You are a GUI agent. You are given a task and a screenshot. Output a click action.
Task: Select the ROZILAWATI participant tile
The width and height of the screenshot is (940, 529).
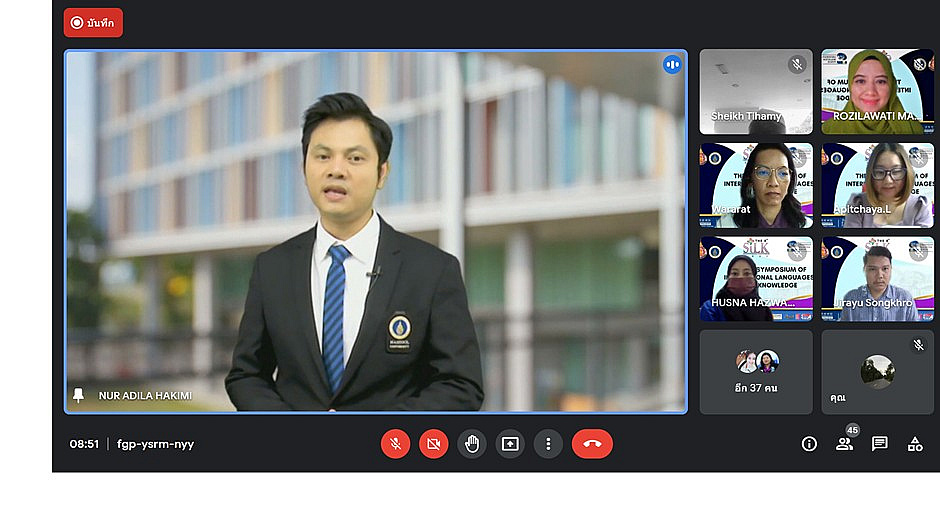(x=877, y=91)
